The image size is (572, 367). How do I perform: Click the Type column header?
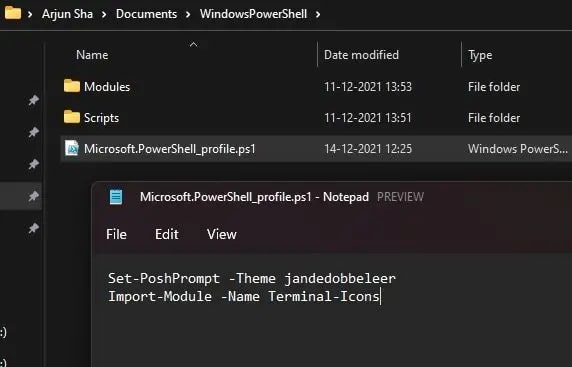click(x=480, y=55)
